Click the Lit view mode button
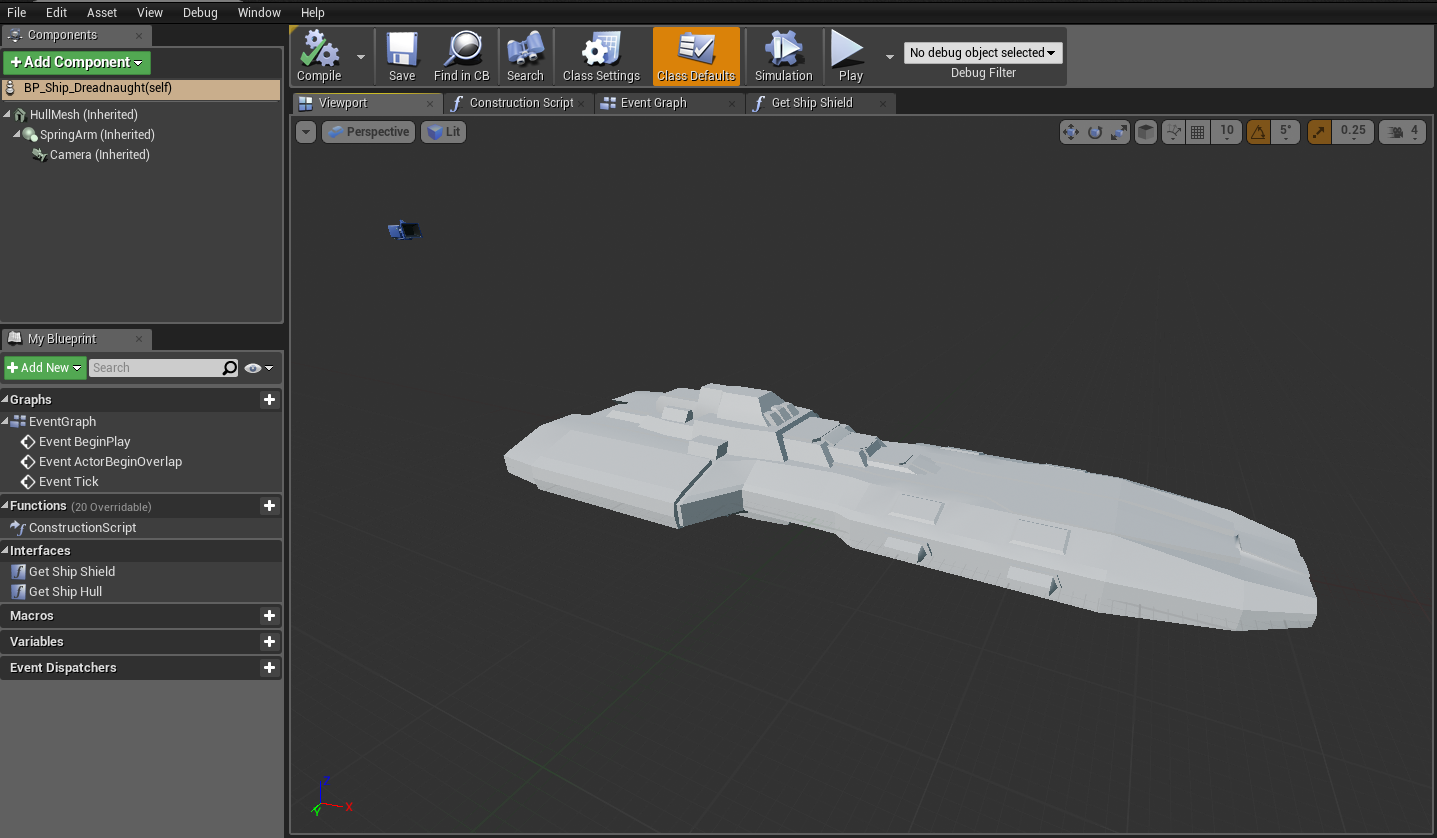This screenshot has width=1437, height=838. (x=444, y=132)
